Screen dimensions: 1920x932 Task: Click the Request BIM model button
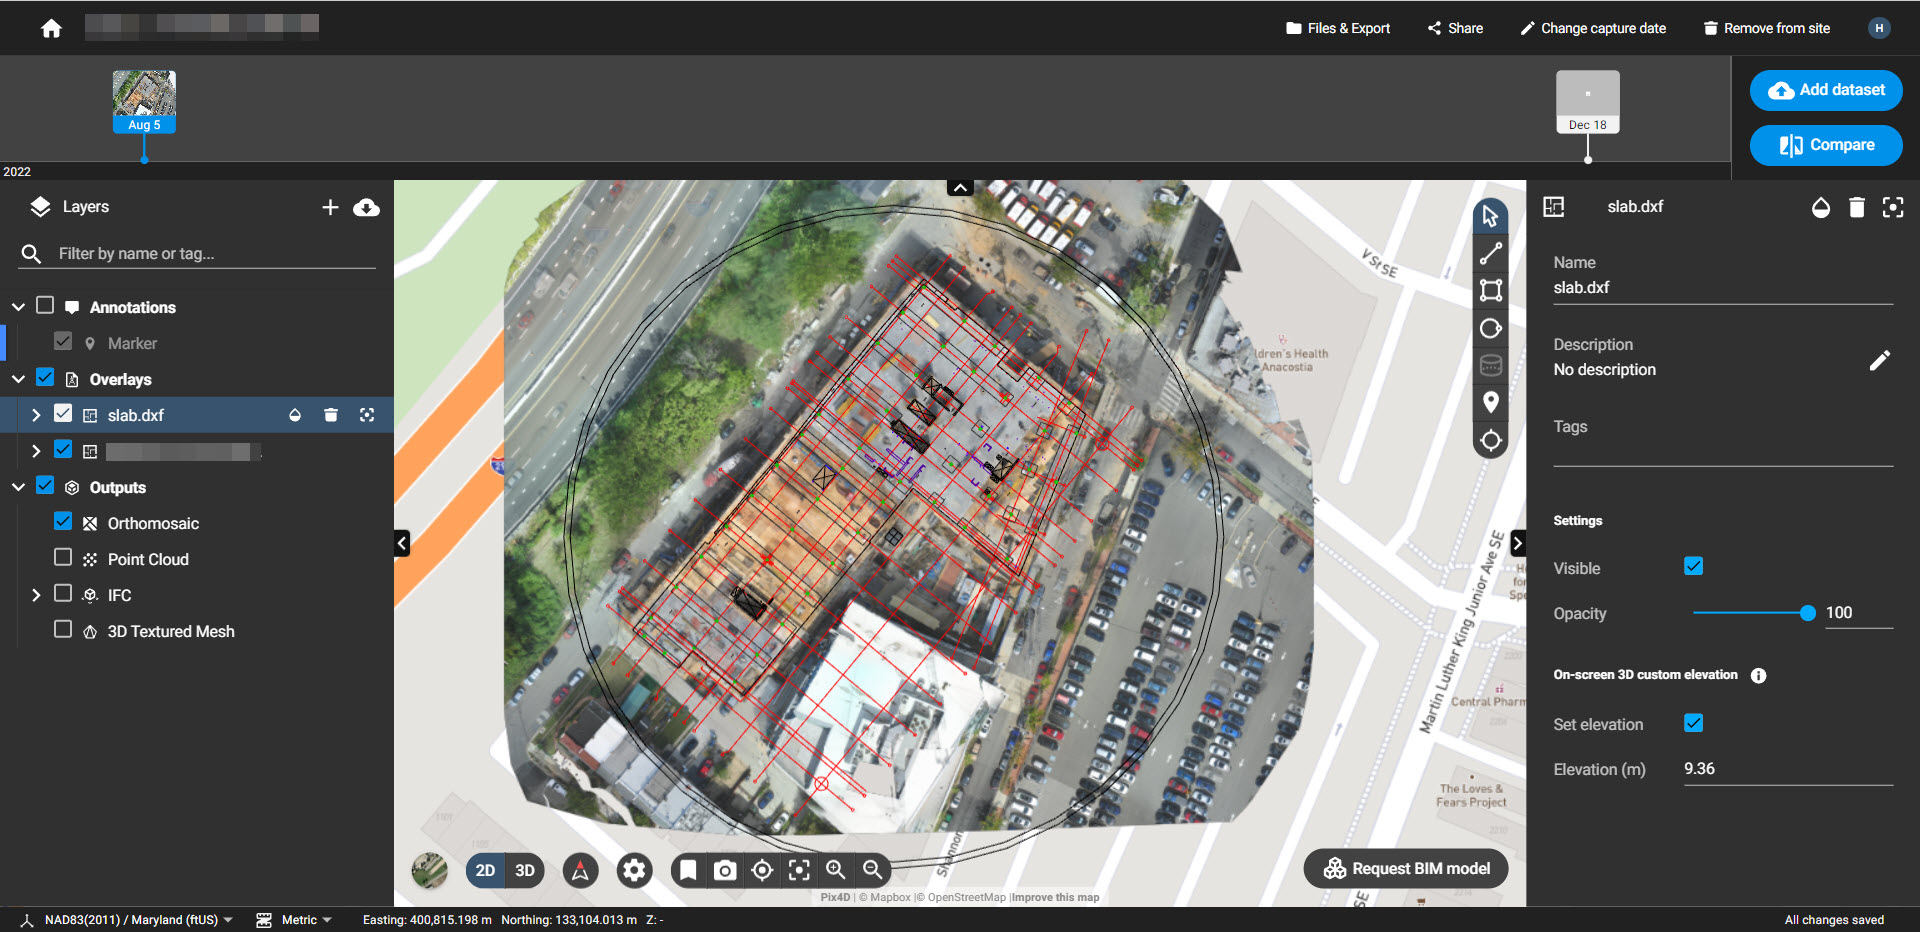(1405, 868)
